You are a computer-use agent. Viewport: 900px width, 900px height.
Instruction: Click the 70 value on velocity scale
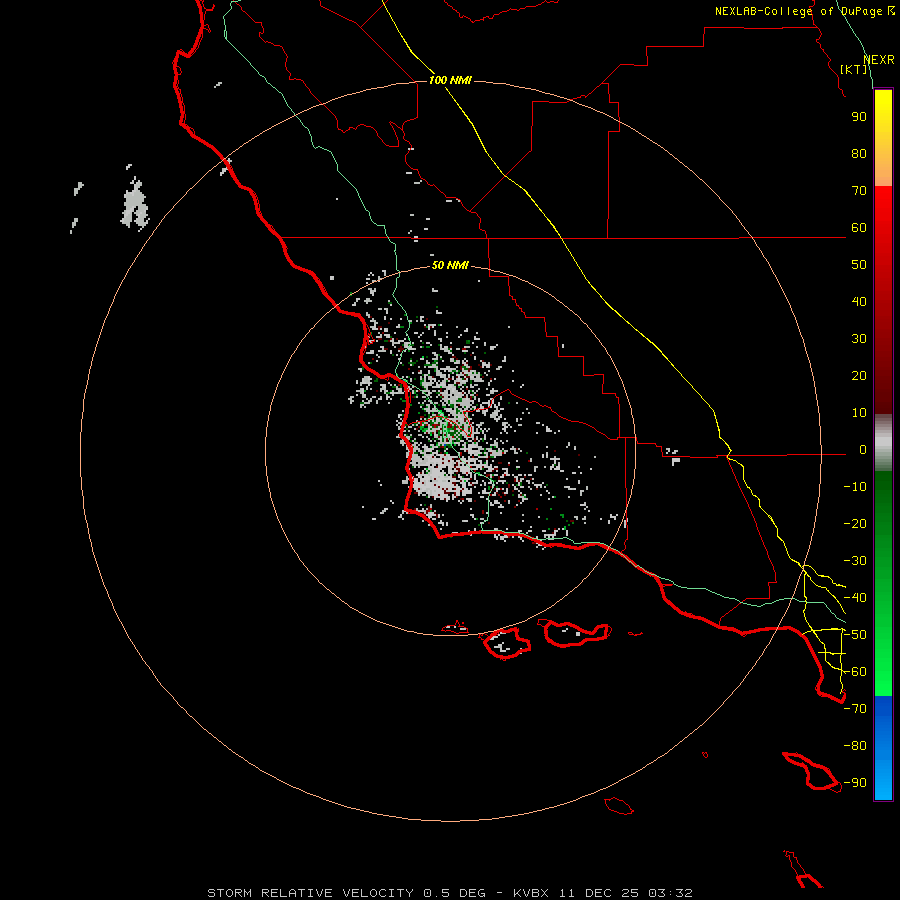coord(859,191)
